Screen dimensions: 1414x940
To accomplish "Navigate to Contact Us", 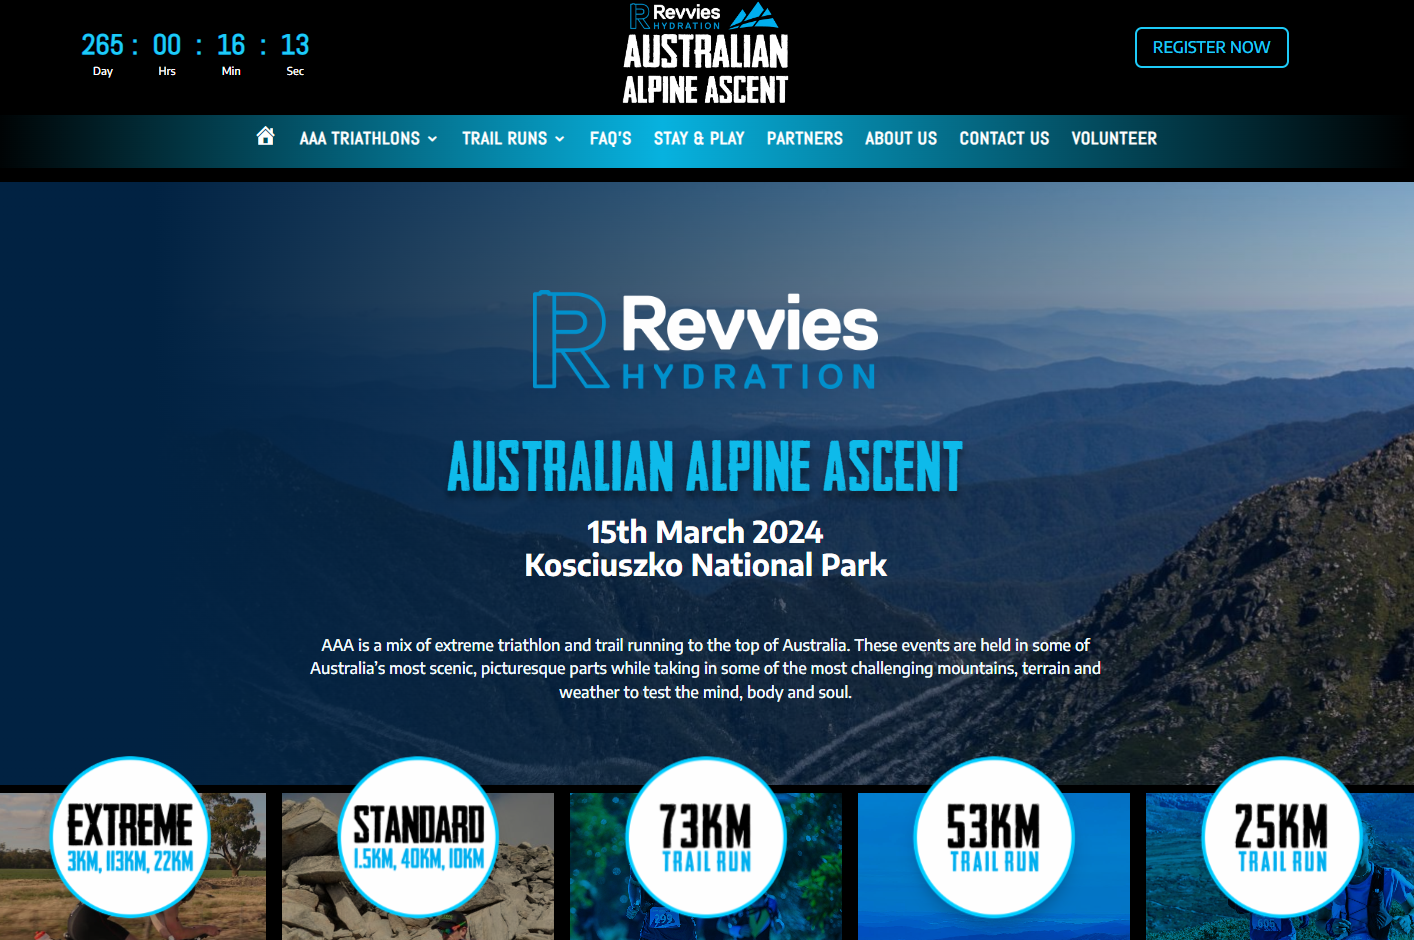I will 1004,139.
